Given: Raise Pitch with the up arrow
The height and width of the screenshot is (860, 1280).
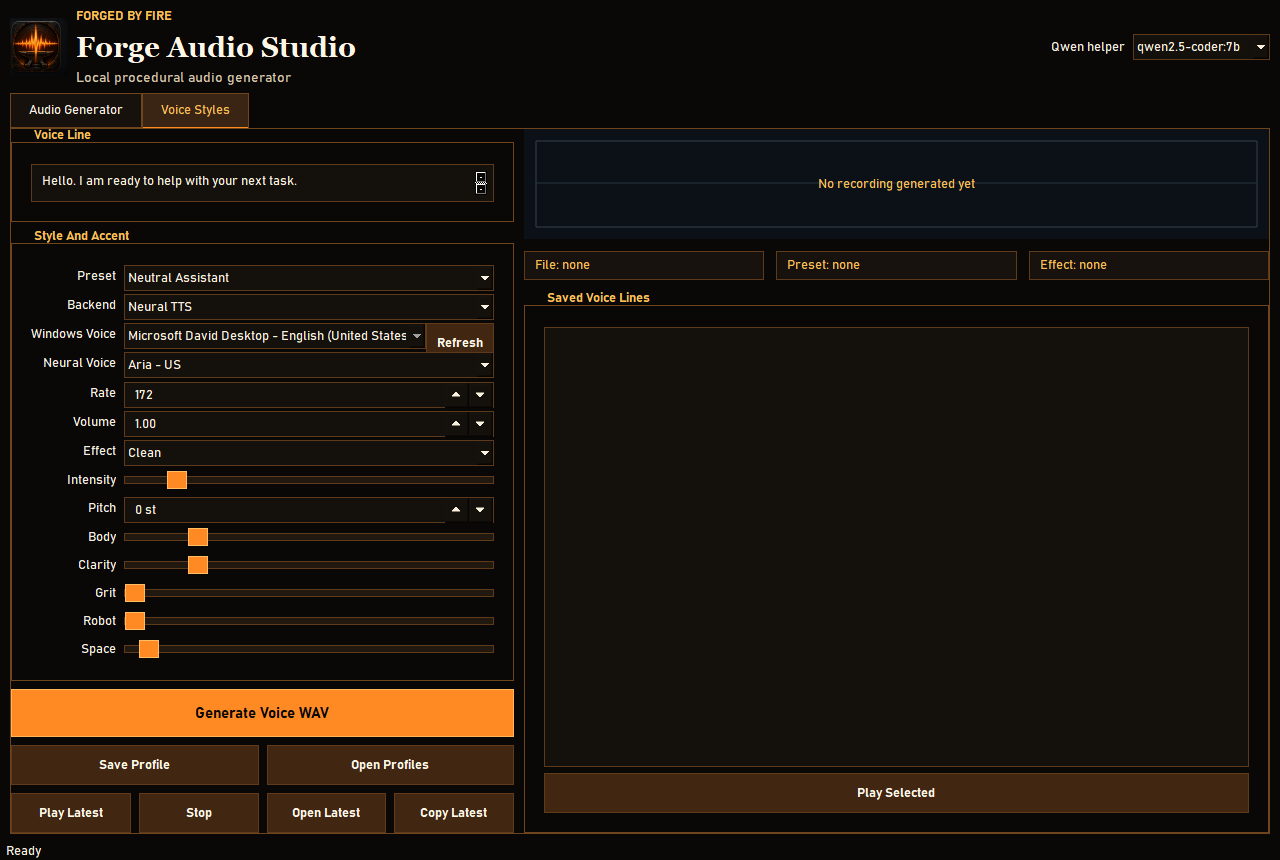Looking at the screenshot, I should click(x=456, y=510).
